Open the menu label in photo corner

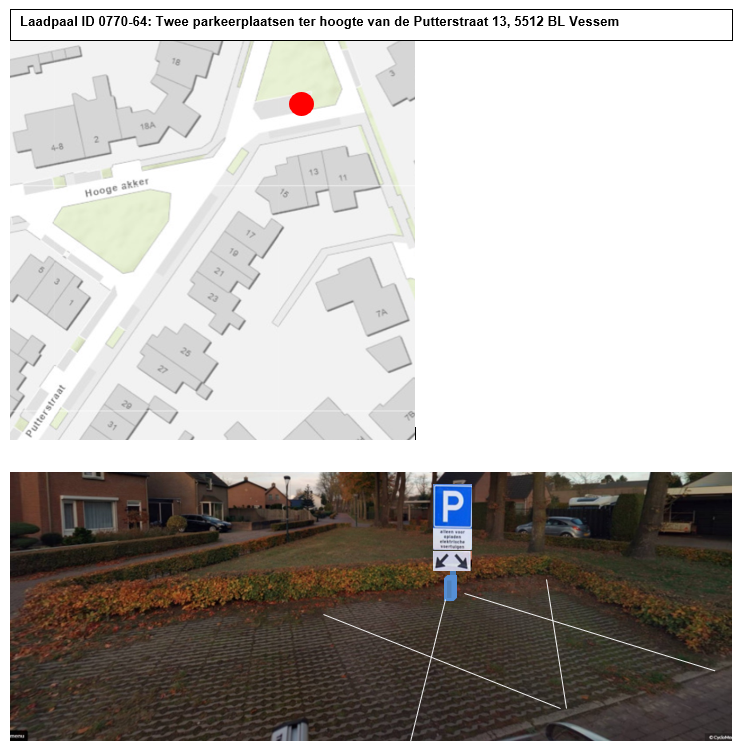click(x=18, y=736)
